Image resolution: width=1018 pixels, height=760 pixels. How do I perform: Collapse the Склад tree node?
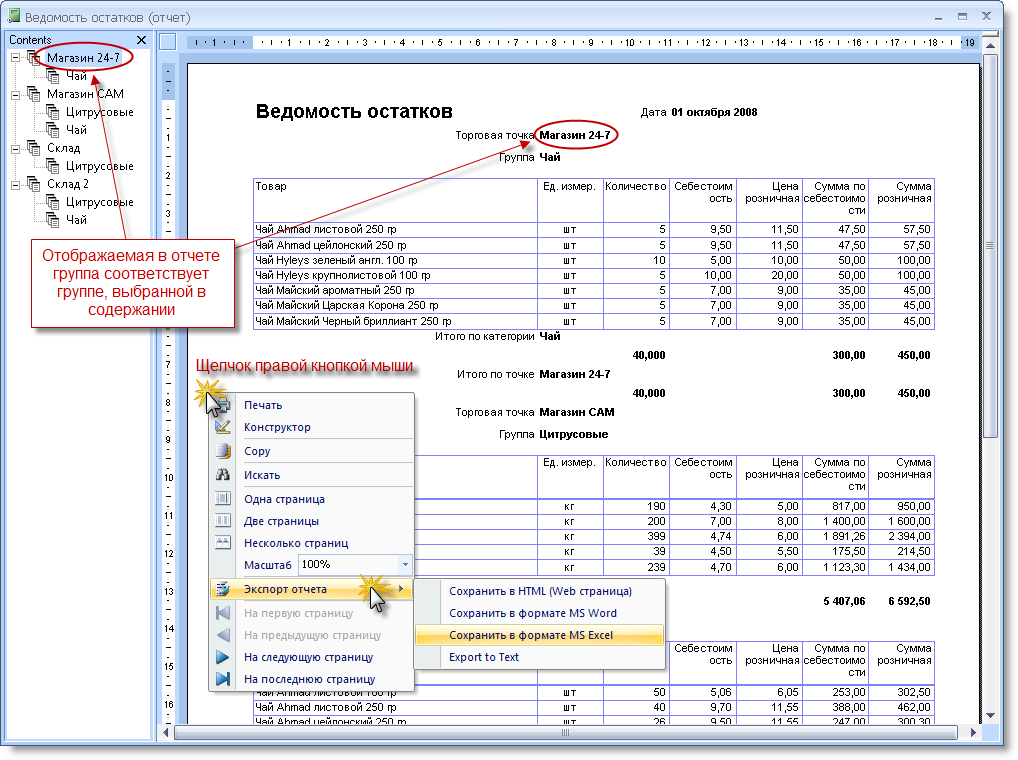pyautogui.click(x=16, y=149)
